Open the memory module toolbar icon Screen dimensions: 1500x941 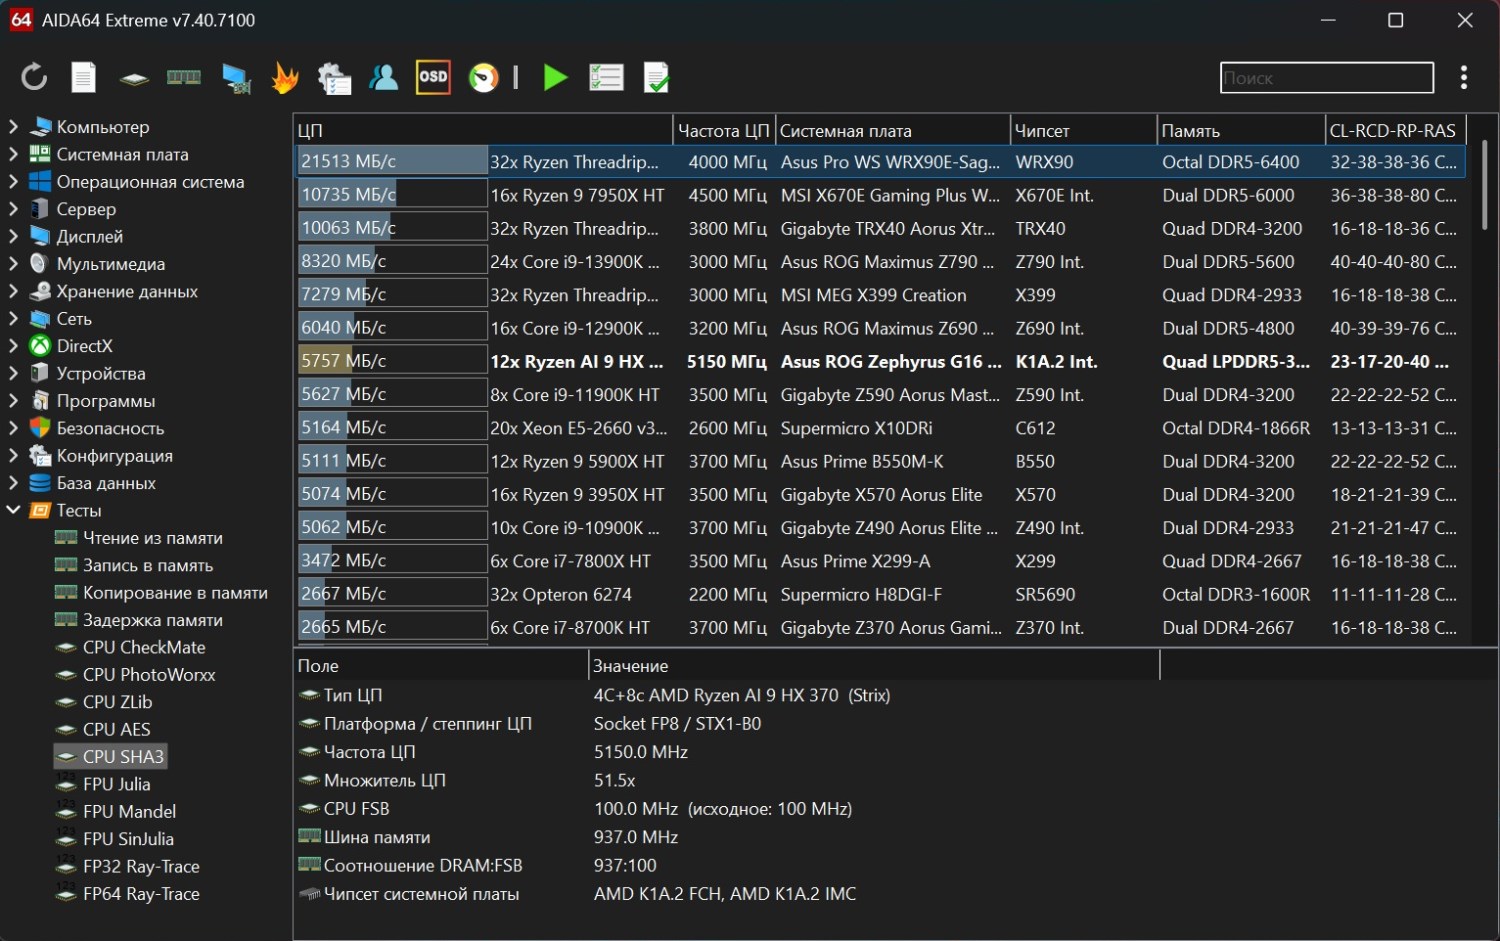(x=183, y=77)
